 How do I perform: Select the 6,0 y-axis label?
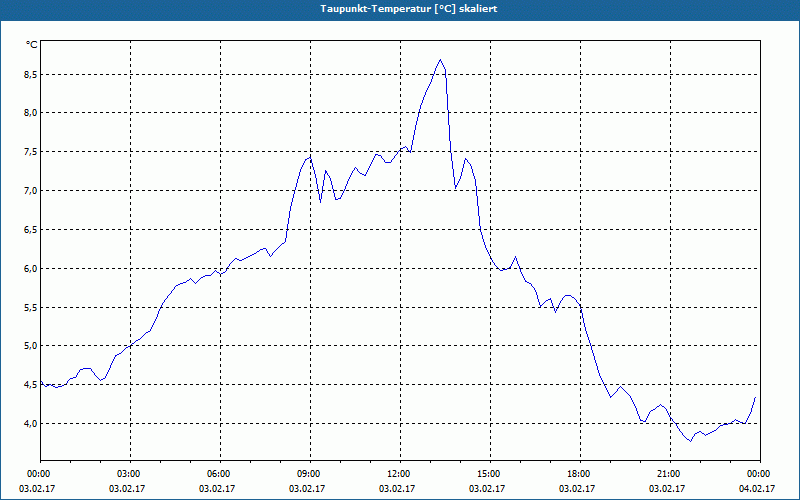pos(32,268)
